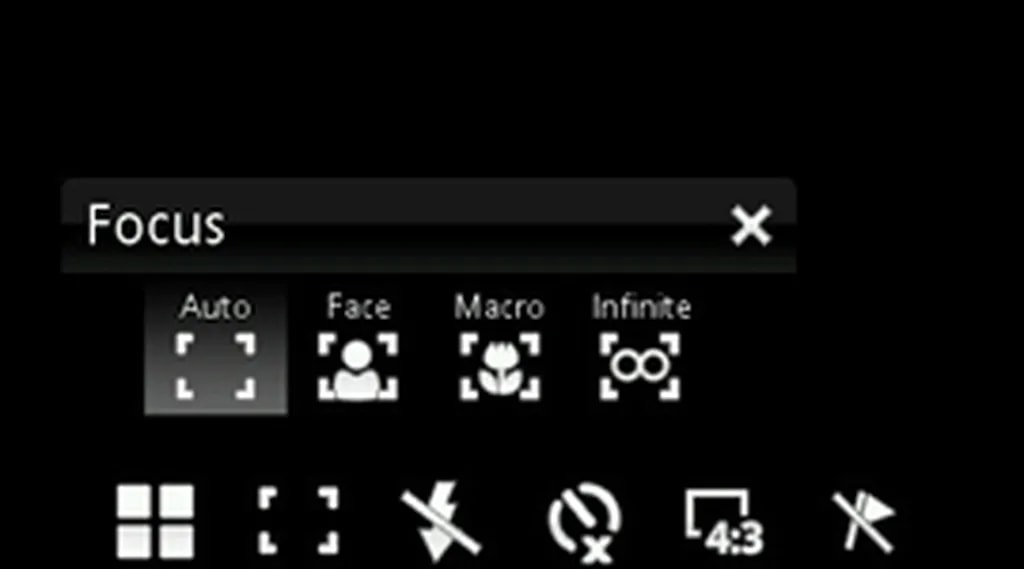Click the Infinite label text

click(x=641, y=306)
